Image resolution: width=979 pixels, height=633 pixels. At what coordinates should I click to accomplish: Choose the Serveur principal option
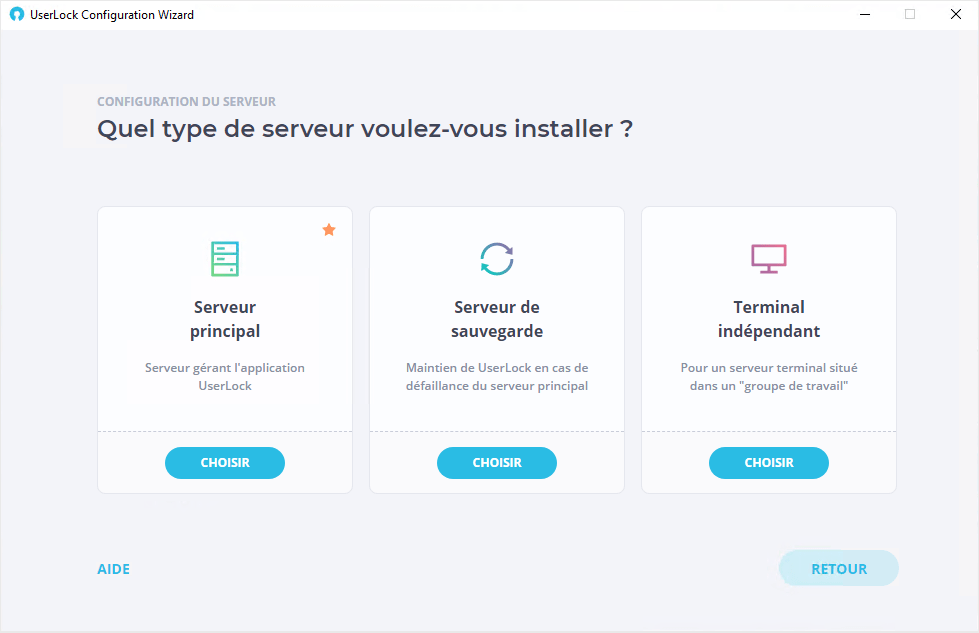coord(225,463)
